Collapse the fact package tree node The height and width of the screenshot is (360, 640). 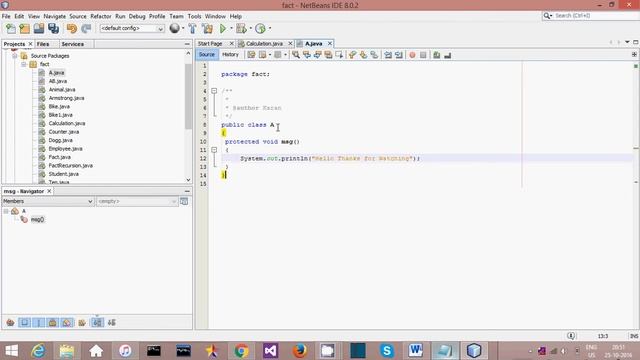point(24,64)
